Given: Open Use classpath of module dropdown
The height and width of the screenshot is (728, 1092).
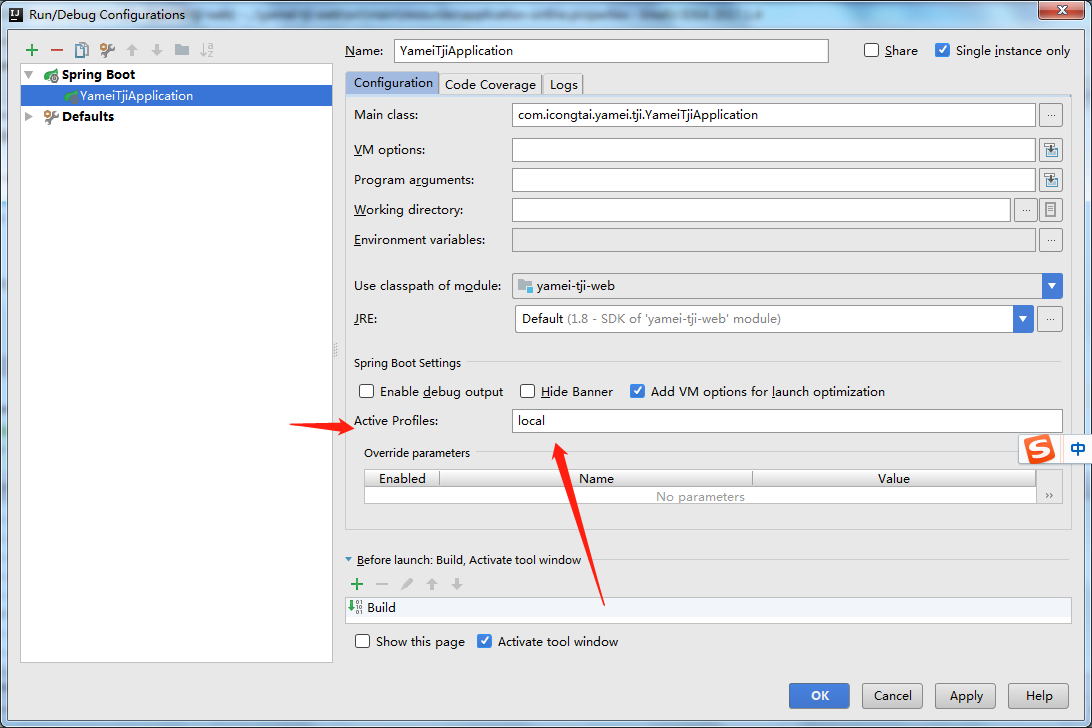Looking at the screenshot, I should coord(1052,286).
